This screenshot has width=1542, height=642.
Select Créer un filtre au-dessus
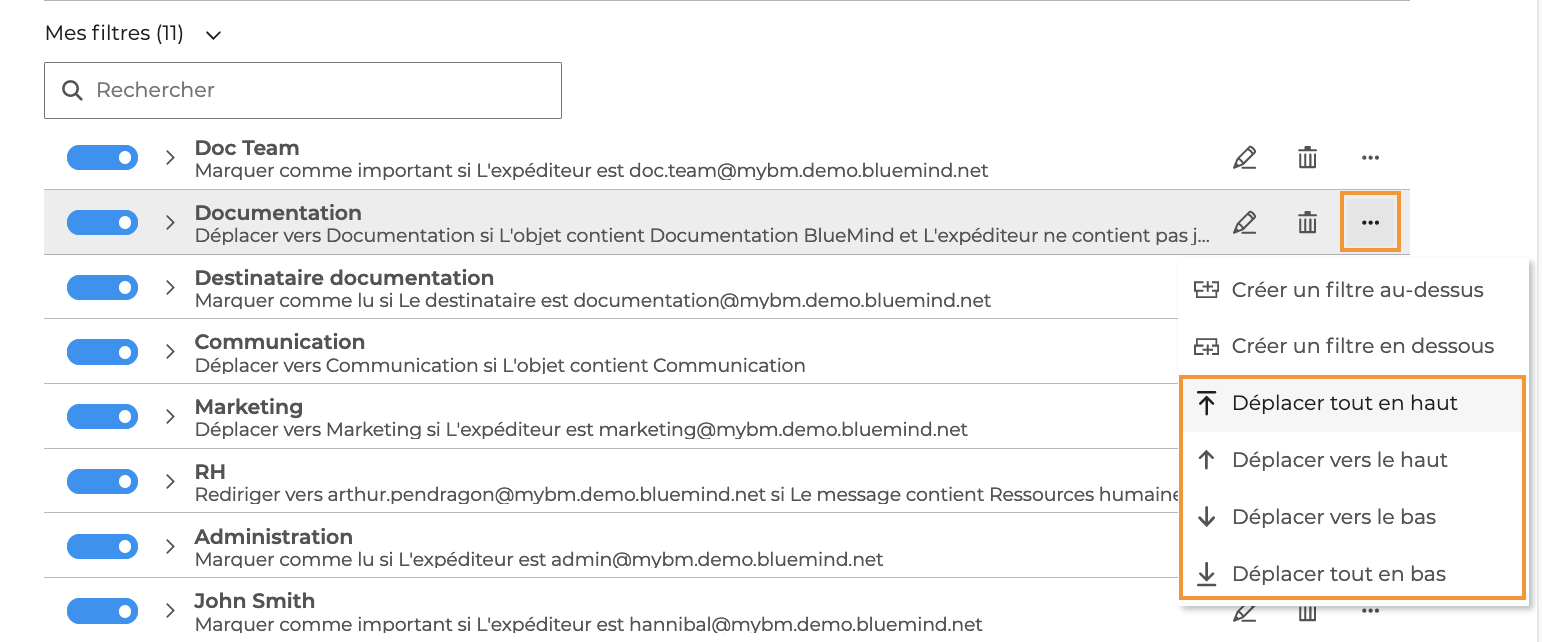coord(1357,290)
